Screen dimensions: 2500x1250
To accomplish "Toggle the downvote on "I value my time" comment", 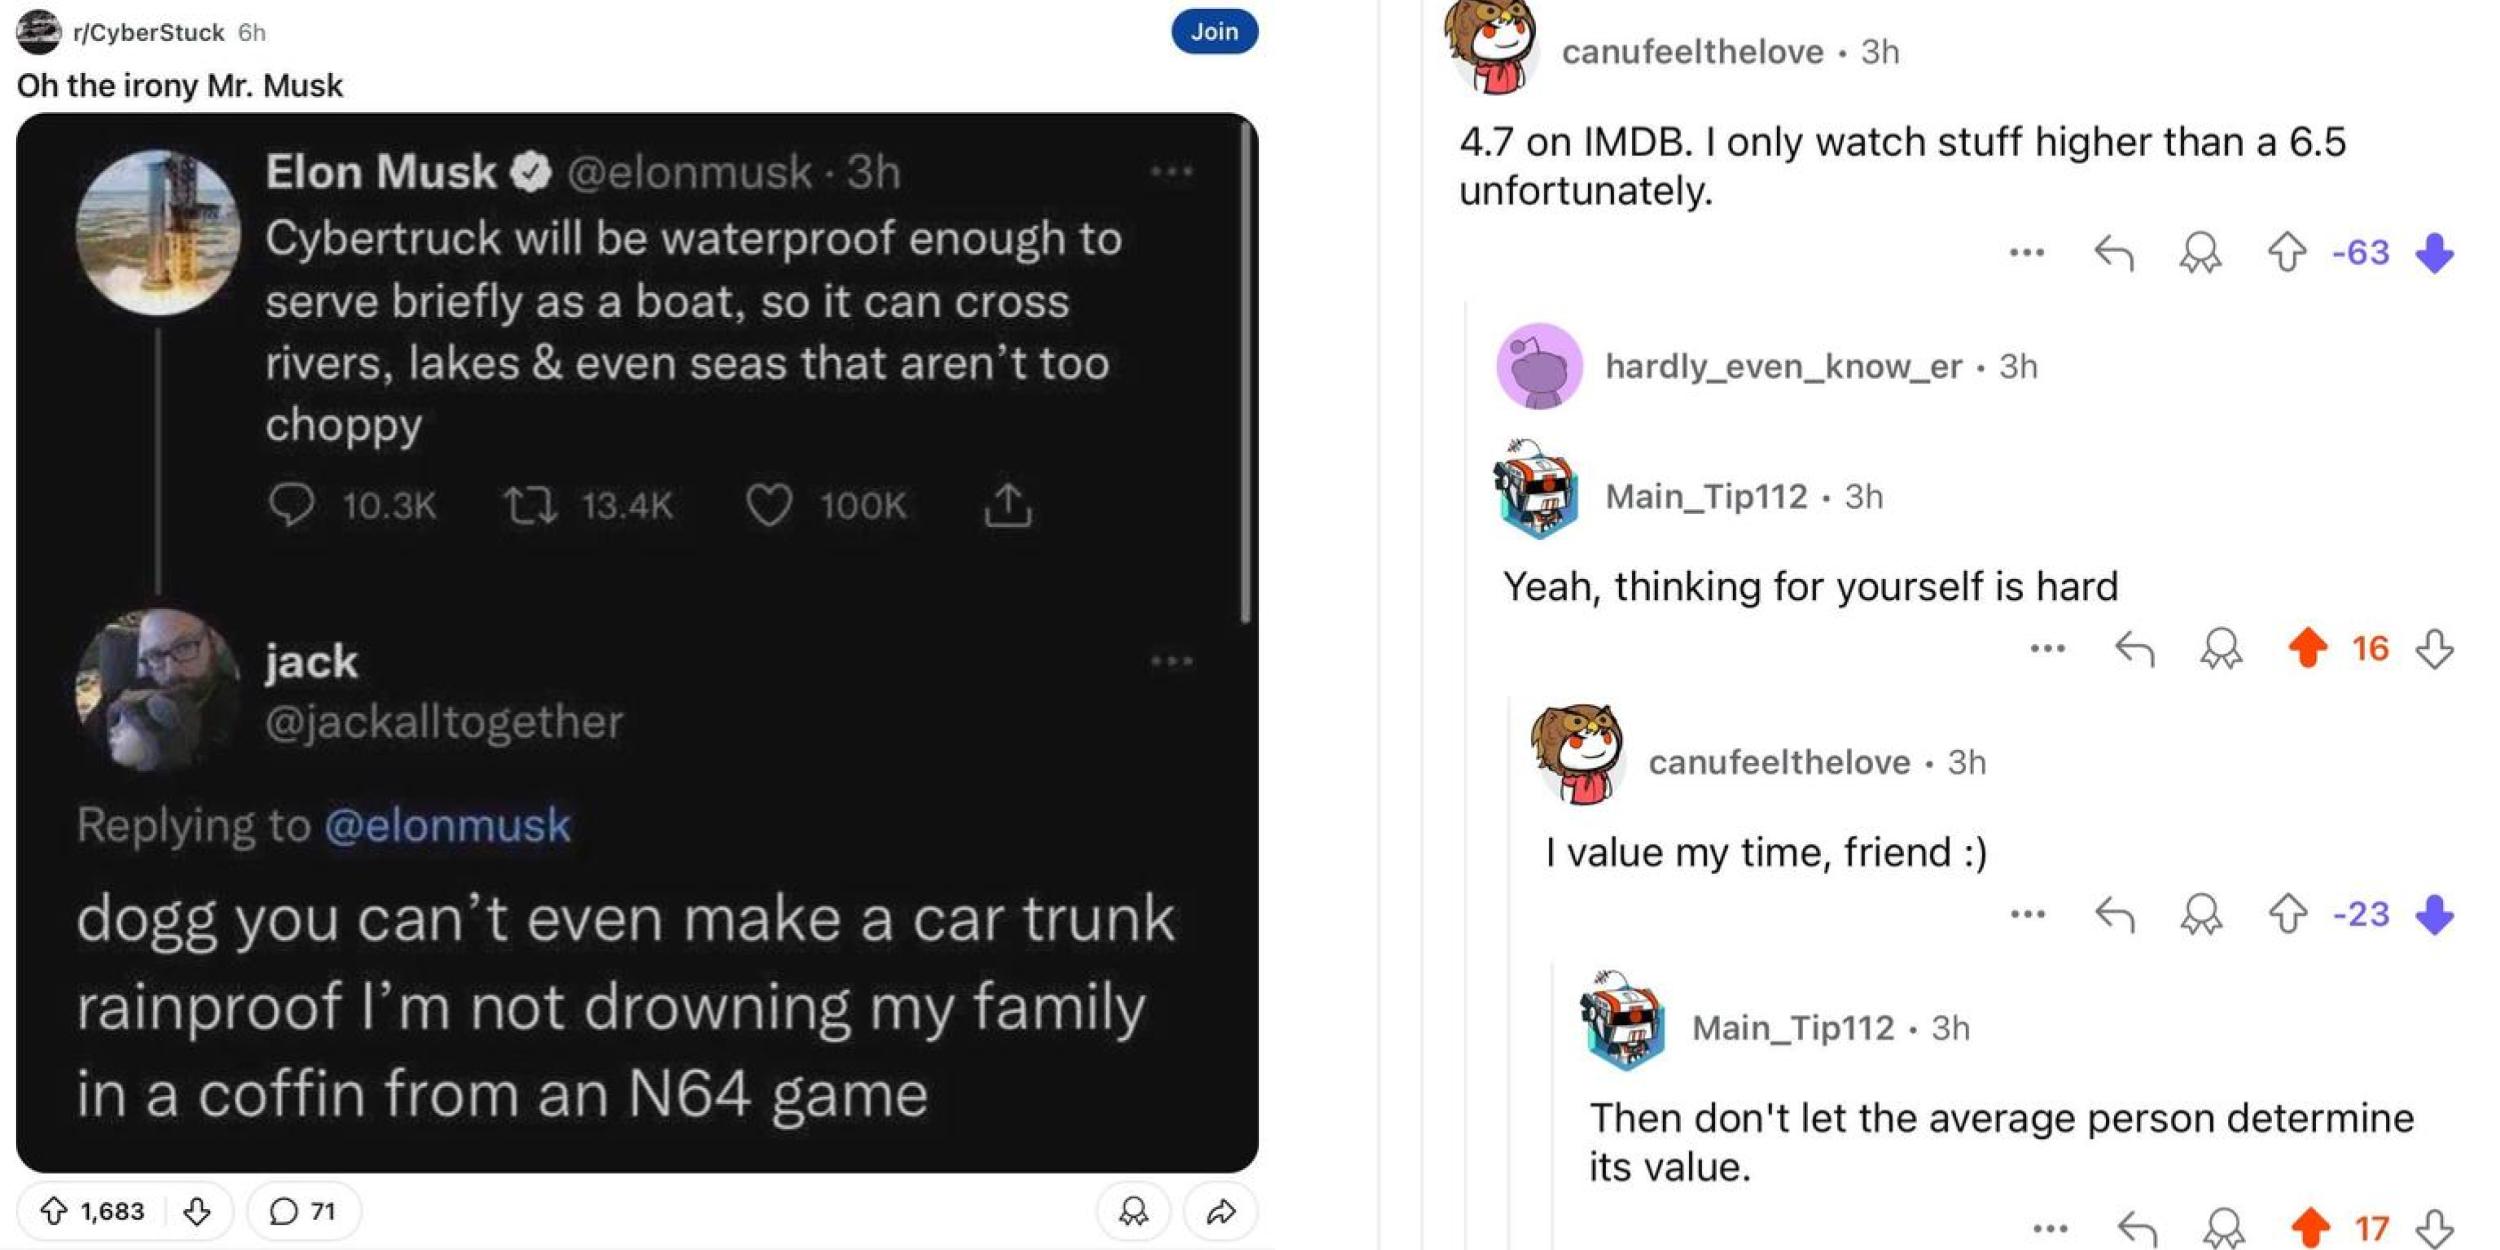I will point(2434,914).
